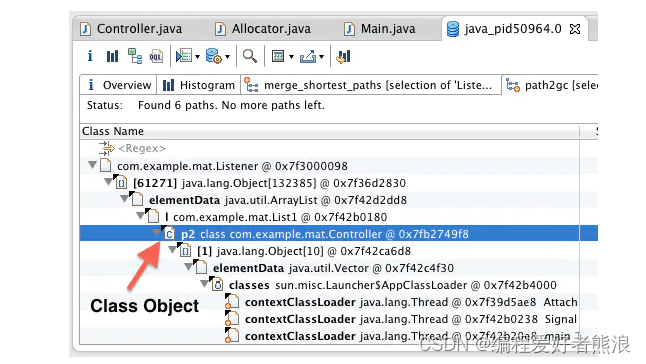Open the Histogram sub-tab

[x=199, y=85]
